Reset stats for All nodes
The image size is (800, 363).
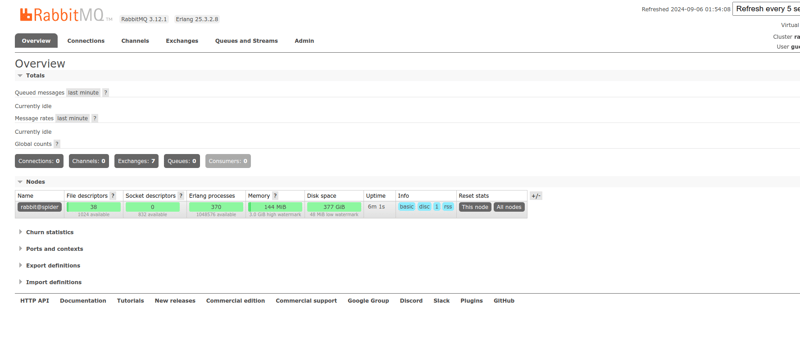[x=509, y=207]
